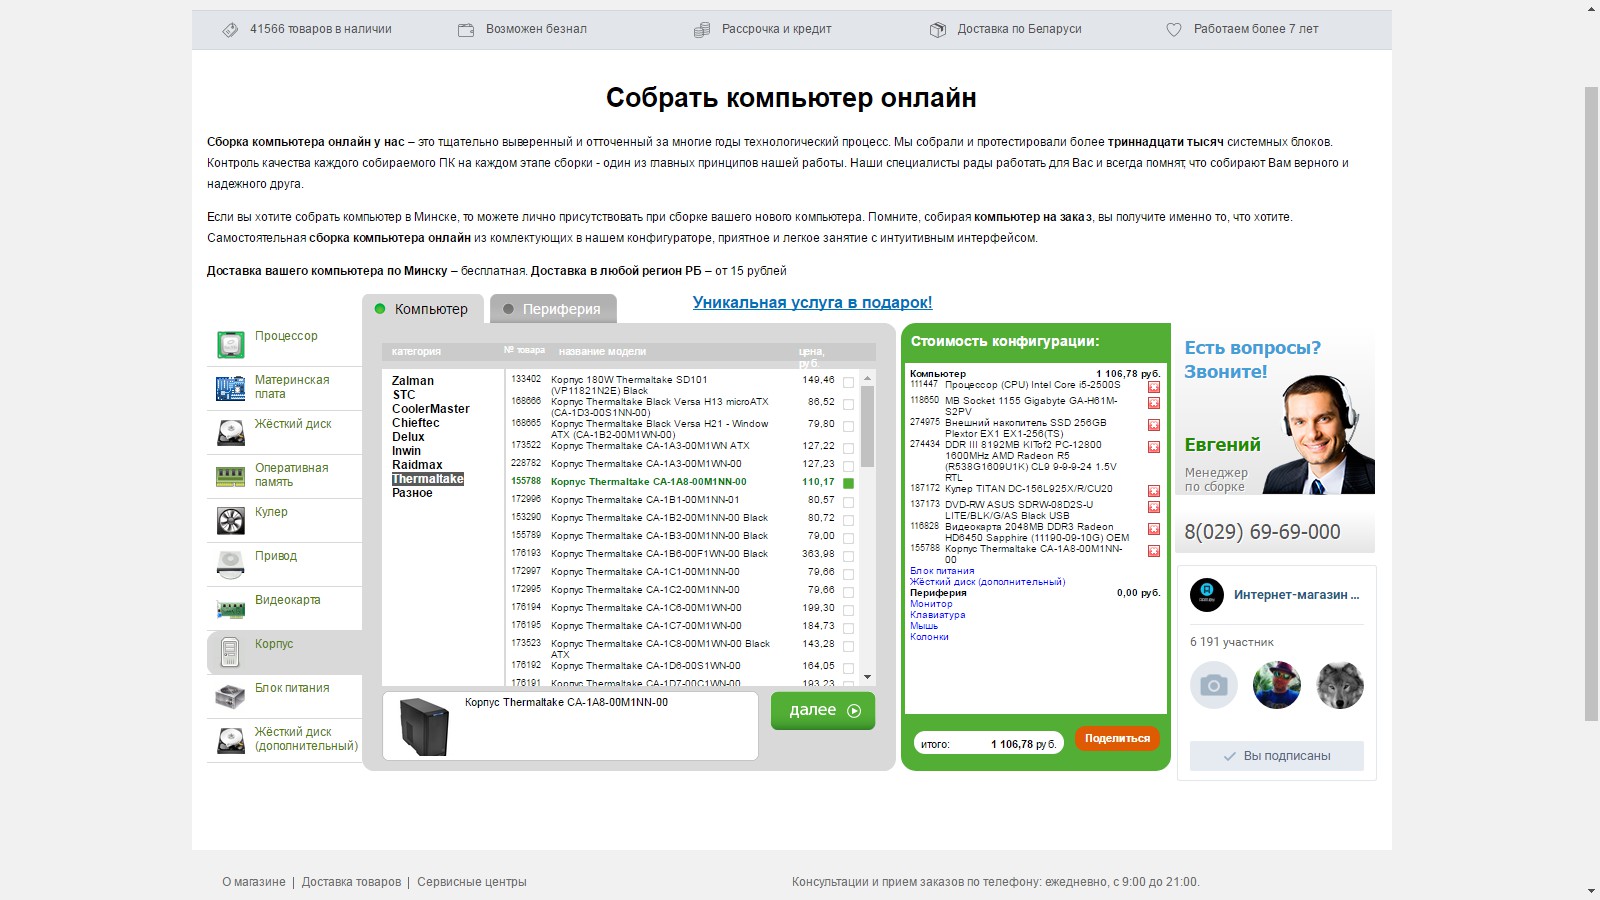Remove the Gigabyte GA-H61M motherboard from configuration
1600x900 pixels.
coord(1154,403)
